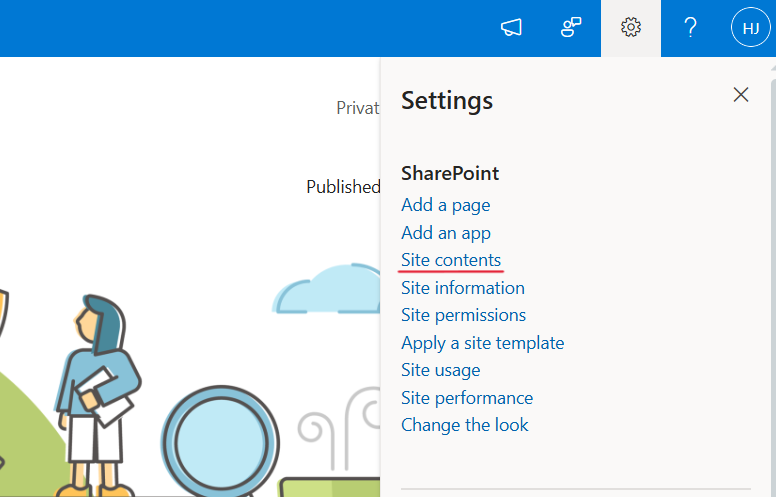Open the chat feedback icon in header
The image size is (776, 497).
tap(571, 27)
